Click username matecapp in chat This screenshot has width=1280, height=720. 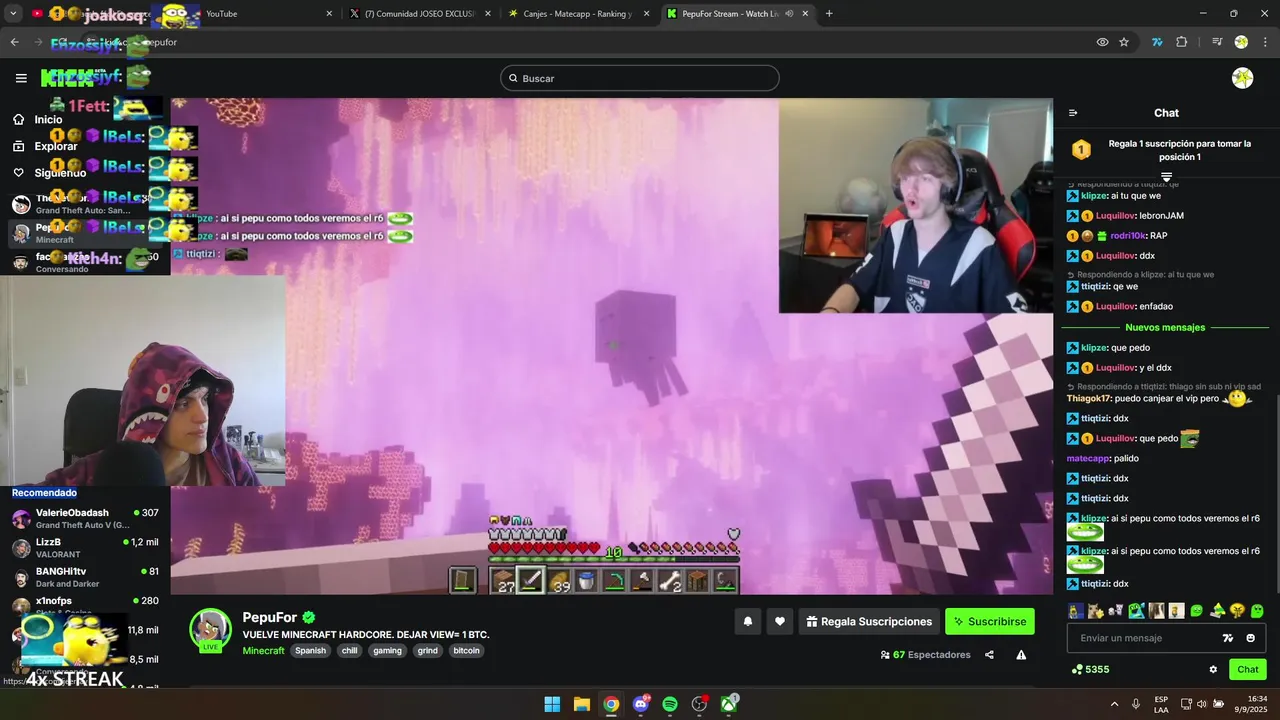1089,458
